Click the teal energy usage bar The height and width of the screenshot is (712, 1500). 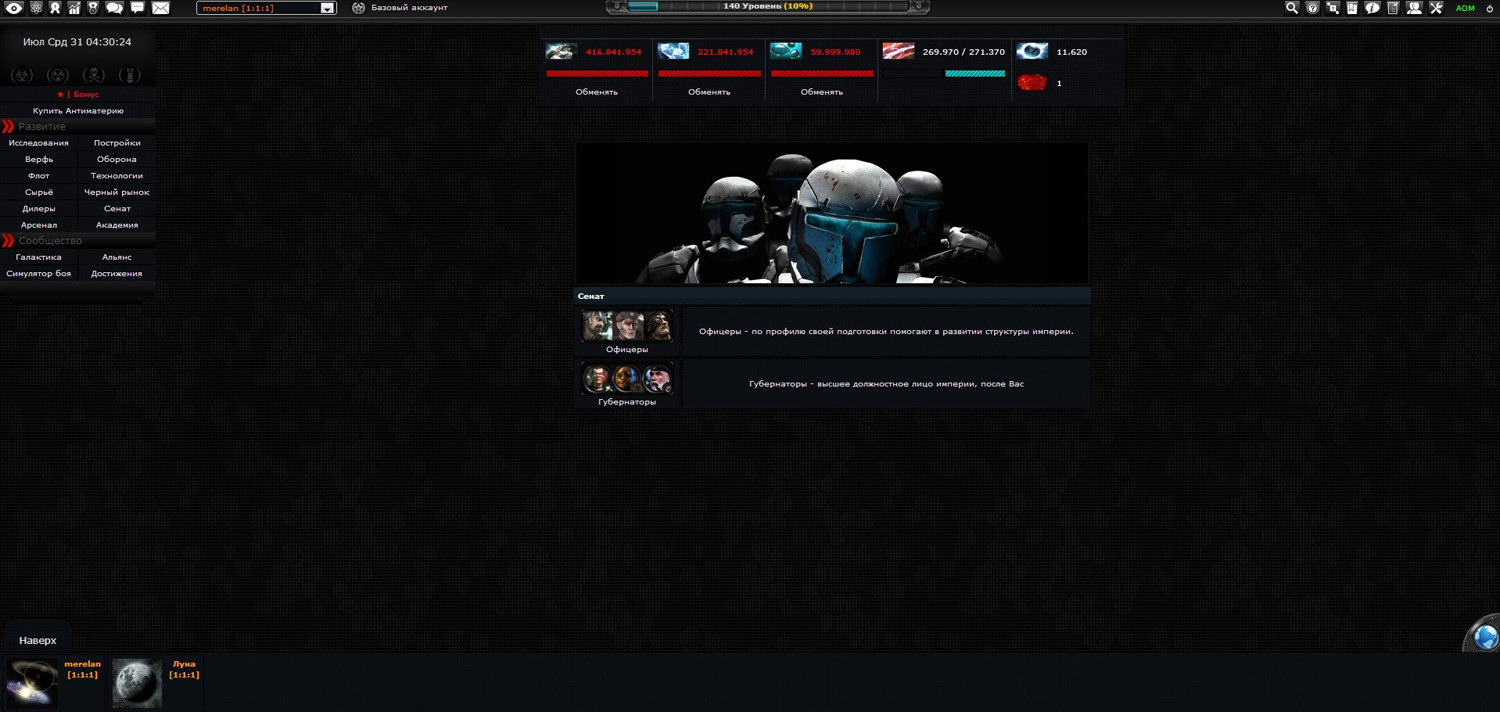pos(975,73)
